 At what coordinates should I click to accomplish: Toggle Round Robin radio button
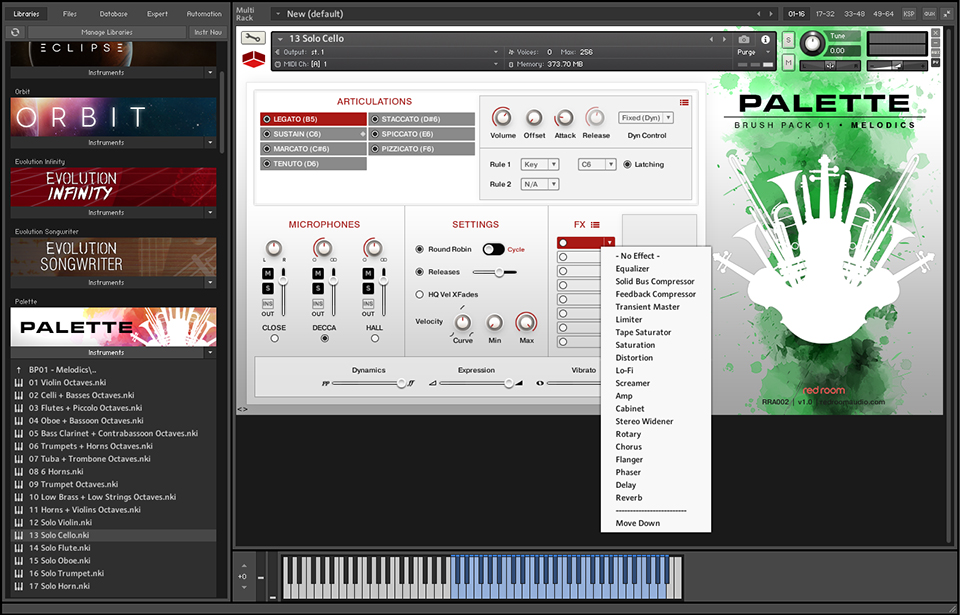click(419, 249)
